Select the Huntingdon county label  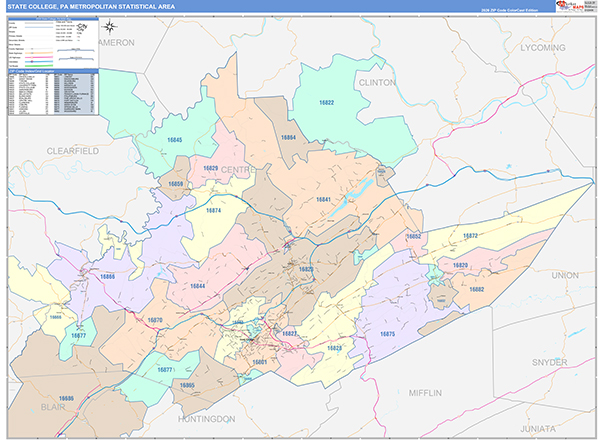click(x=208, y=417)
